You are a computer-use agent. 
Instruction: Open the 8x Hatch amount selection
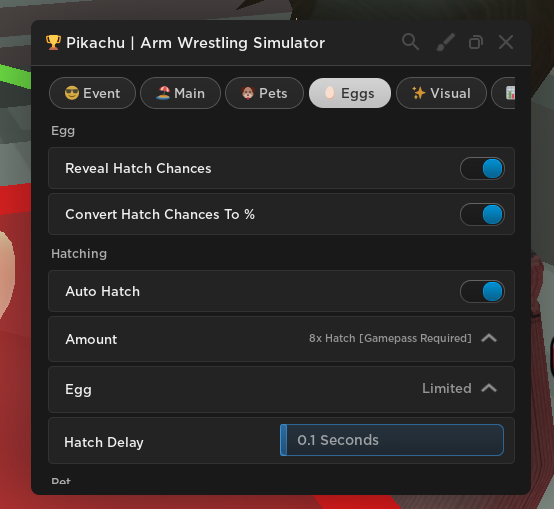coord(390,338)
